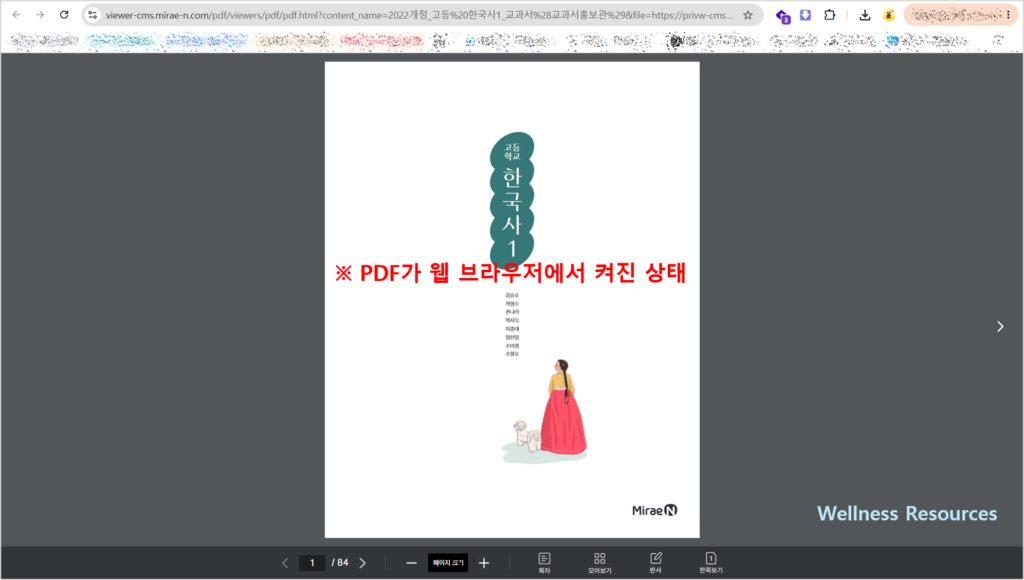
Task: Open the 모아보기 thumbnail grid view
Action: [x=600, y=562]
